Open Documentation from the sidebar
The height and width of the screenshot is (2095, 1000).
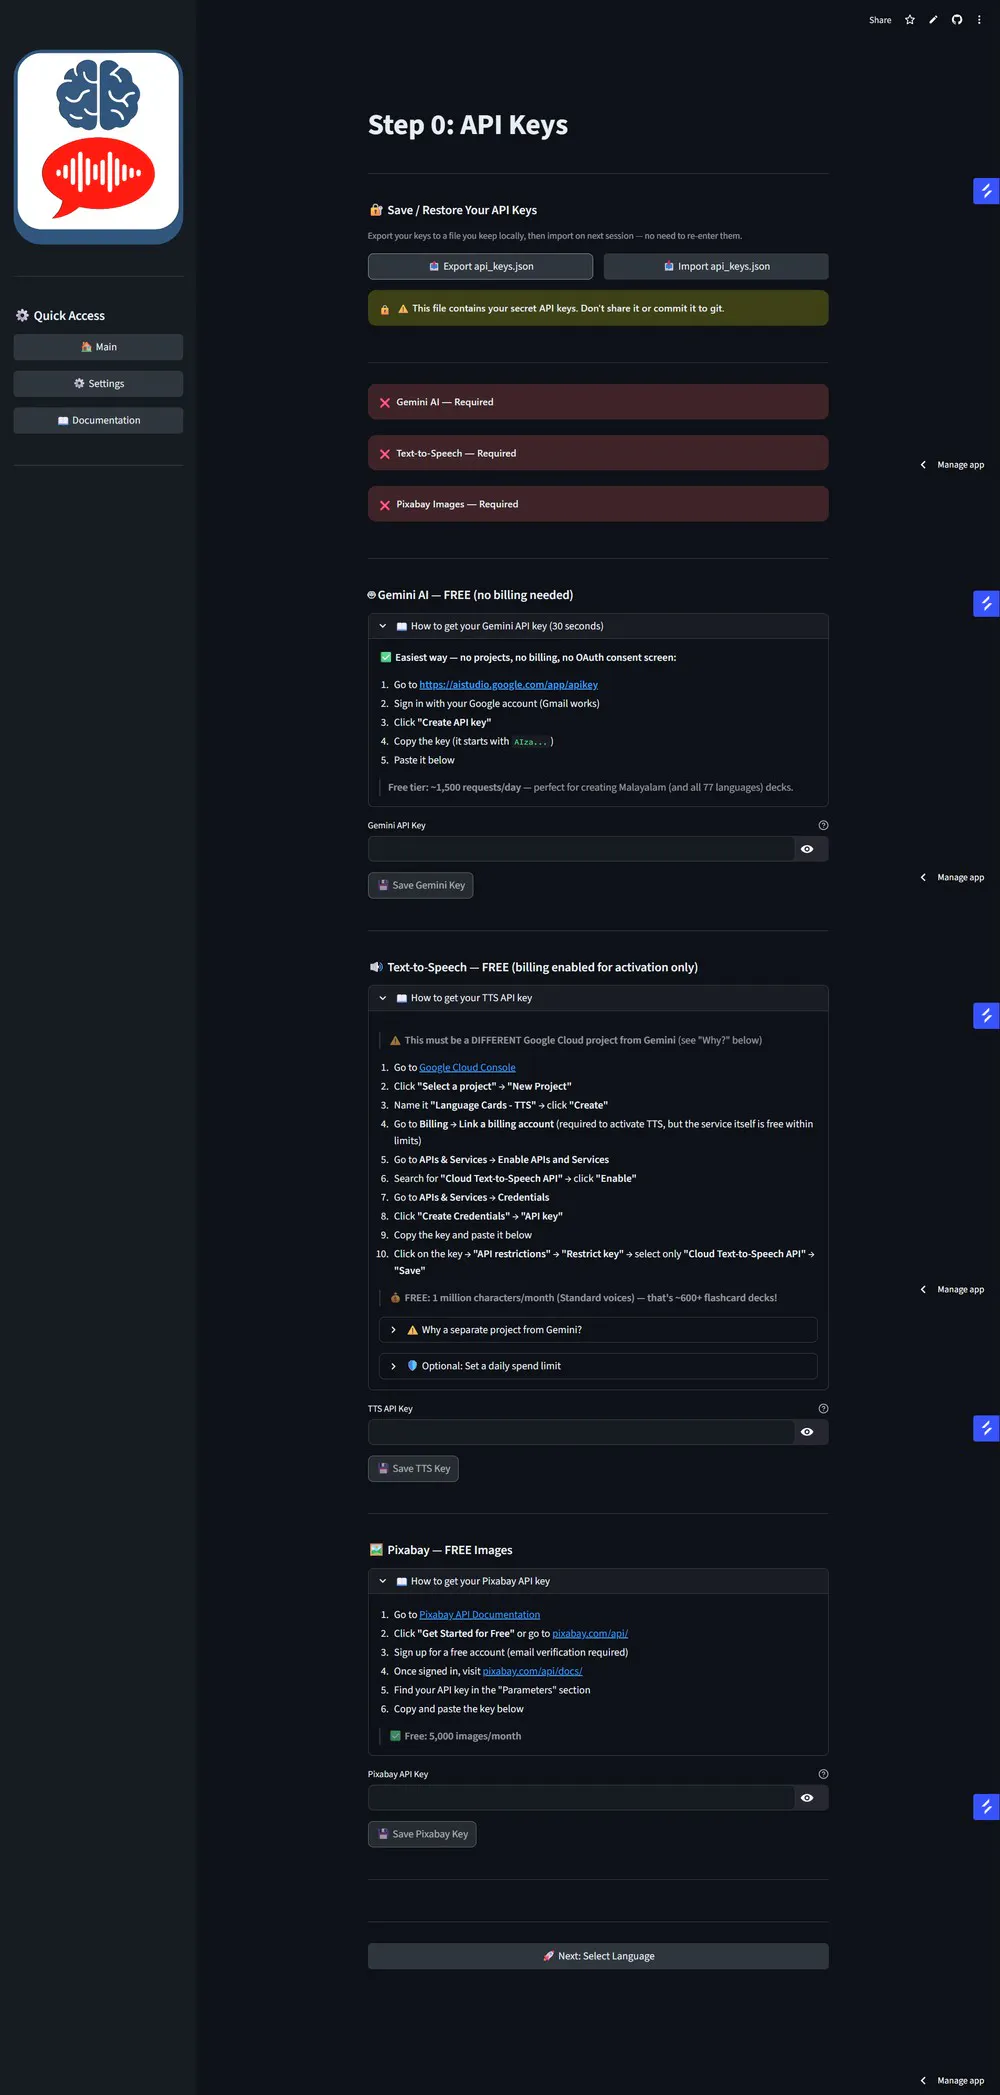(x=98, y=420)
